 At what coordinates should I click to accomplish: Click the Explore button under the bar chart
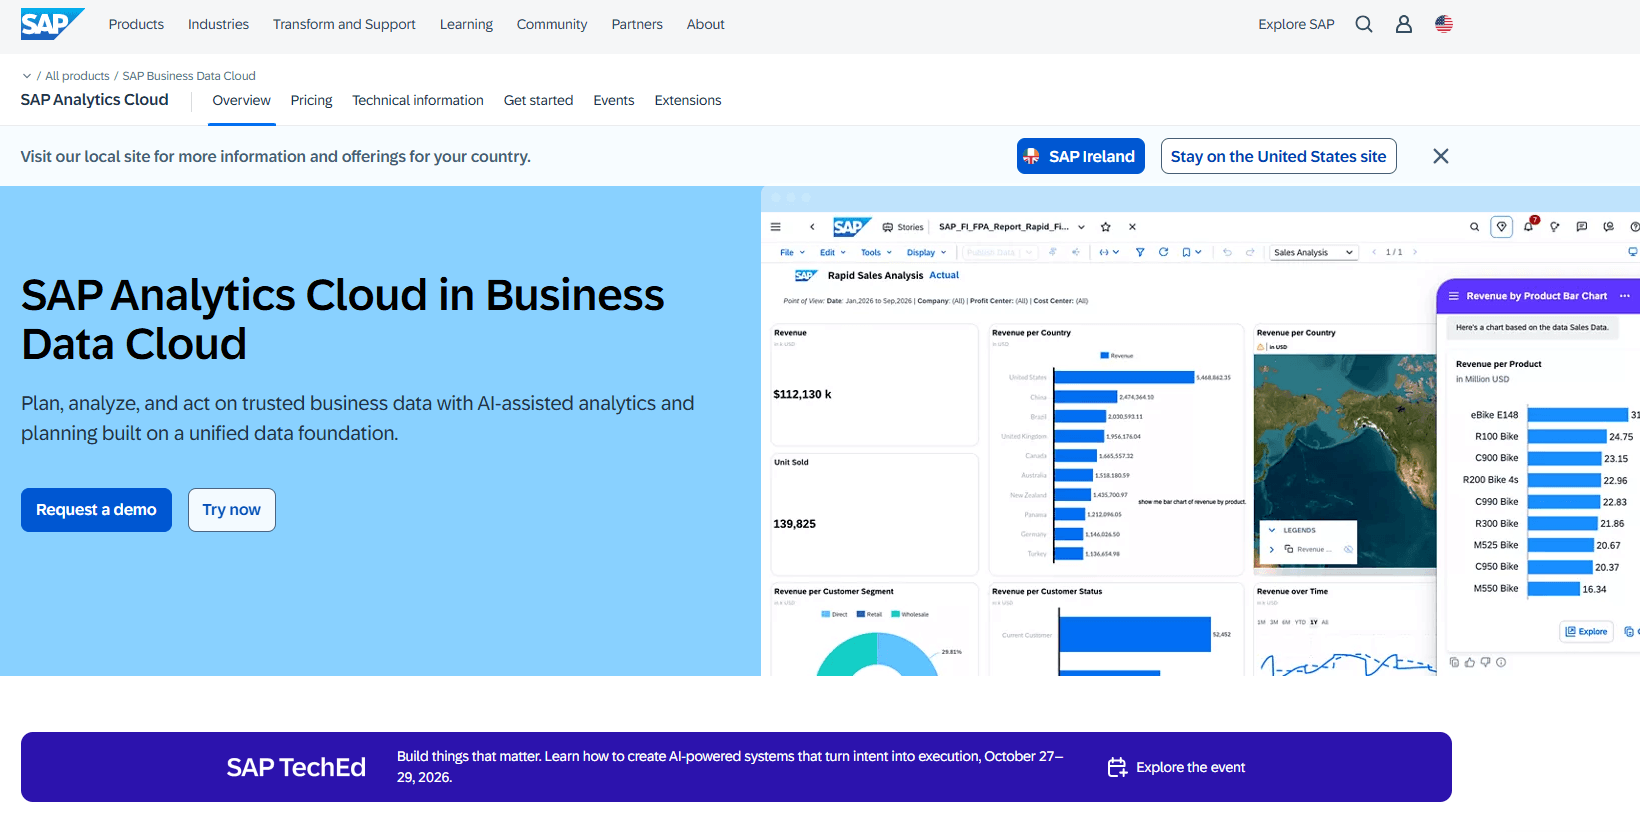[1587, 632]
